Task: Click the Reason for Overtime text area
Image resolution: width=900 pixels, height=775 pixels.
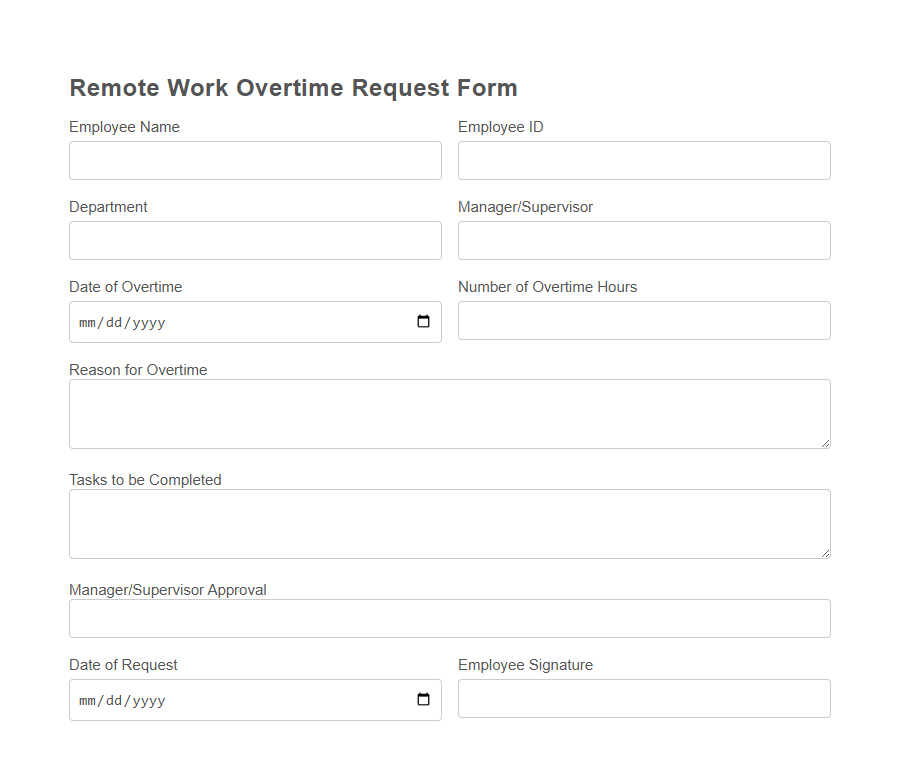Action: click(449, 413)
